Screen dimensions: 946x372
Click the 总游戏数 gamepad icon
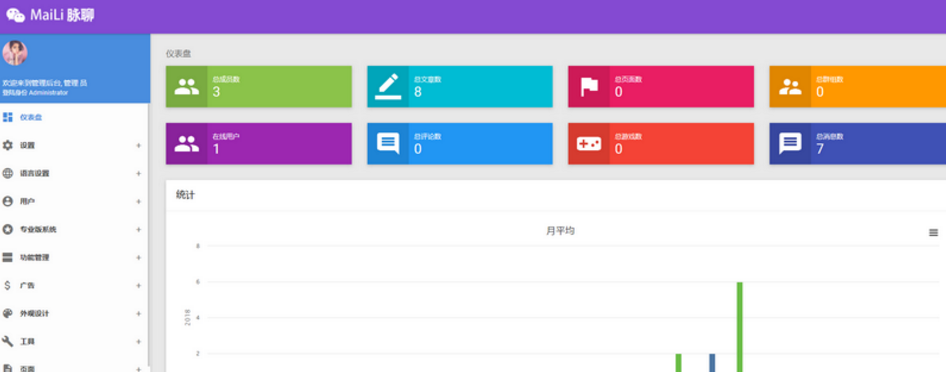(589, 143)
